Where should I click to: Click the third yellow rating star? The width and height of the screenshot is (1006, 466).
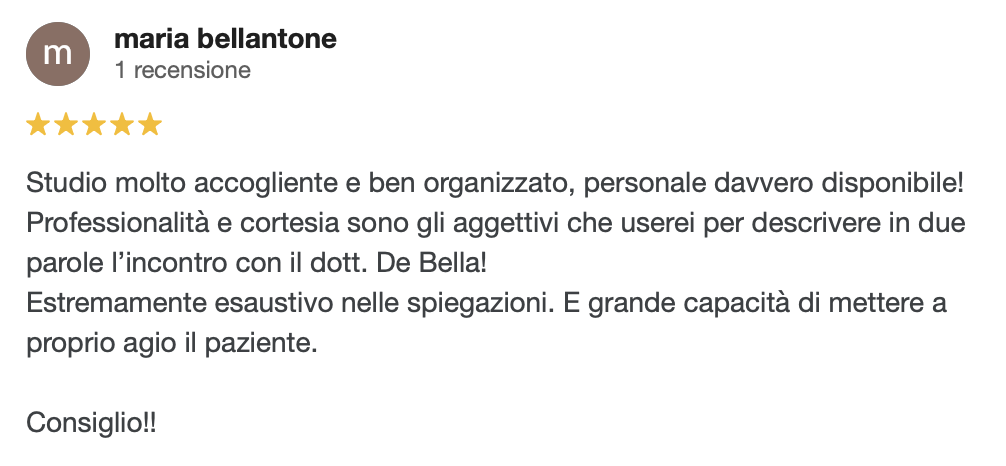[94, 125]
